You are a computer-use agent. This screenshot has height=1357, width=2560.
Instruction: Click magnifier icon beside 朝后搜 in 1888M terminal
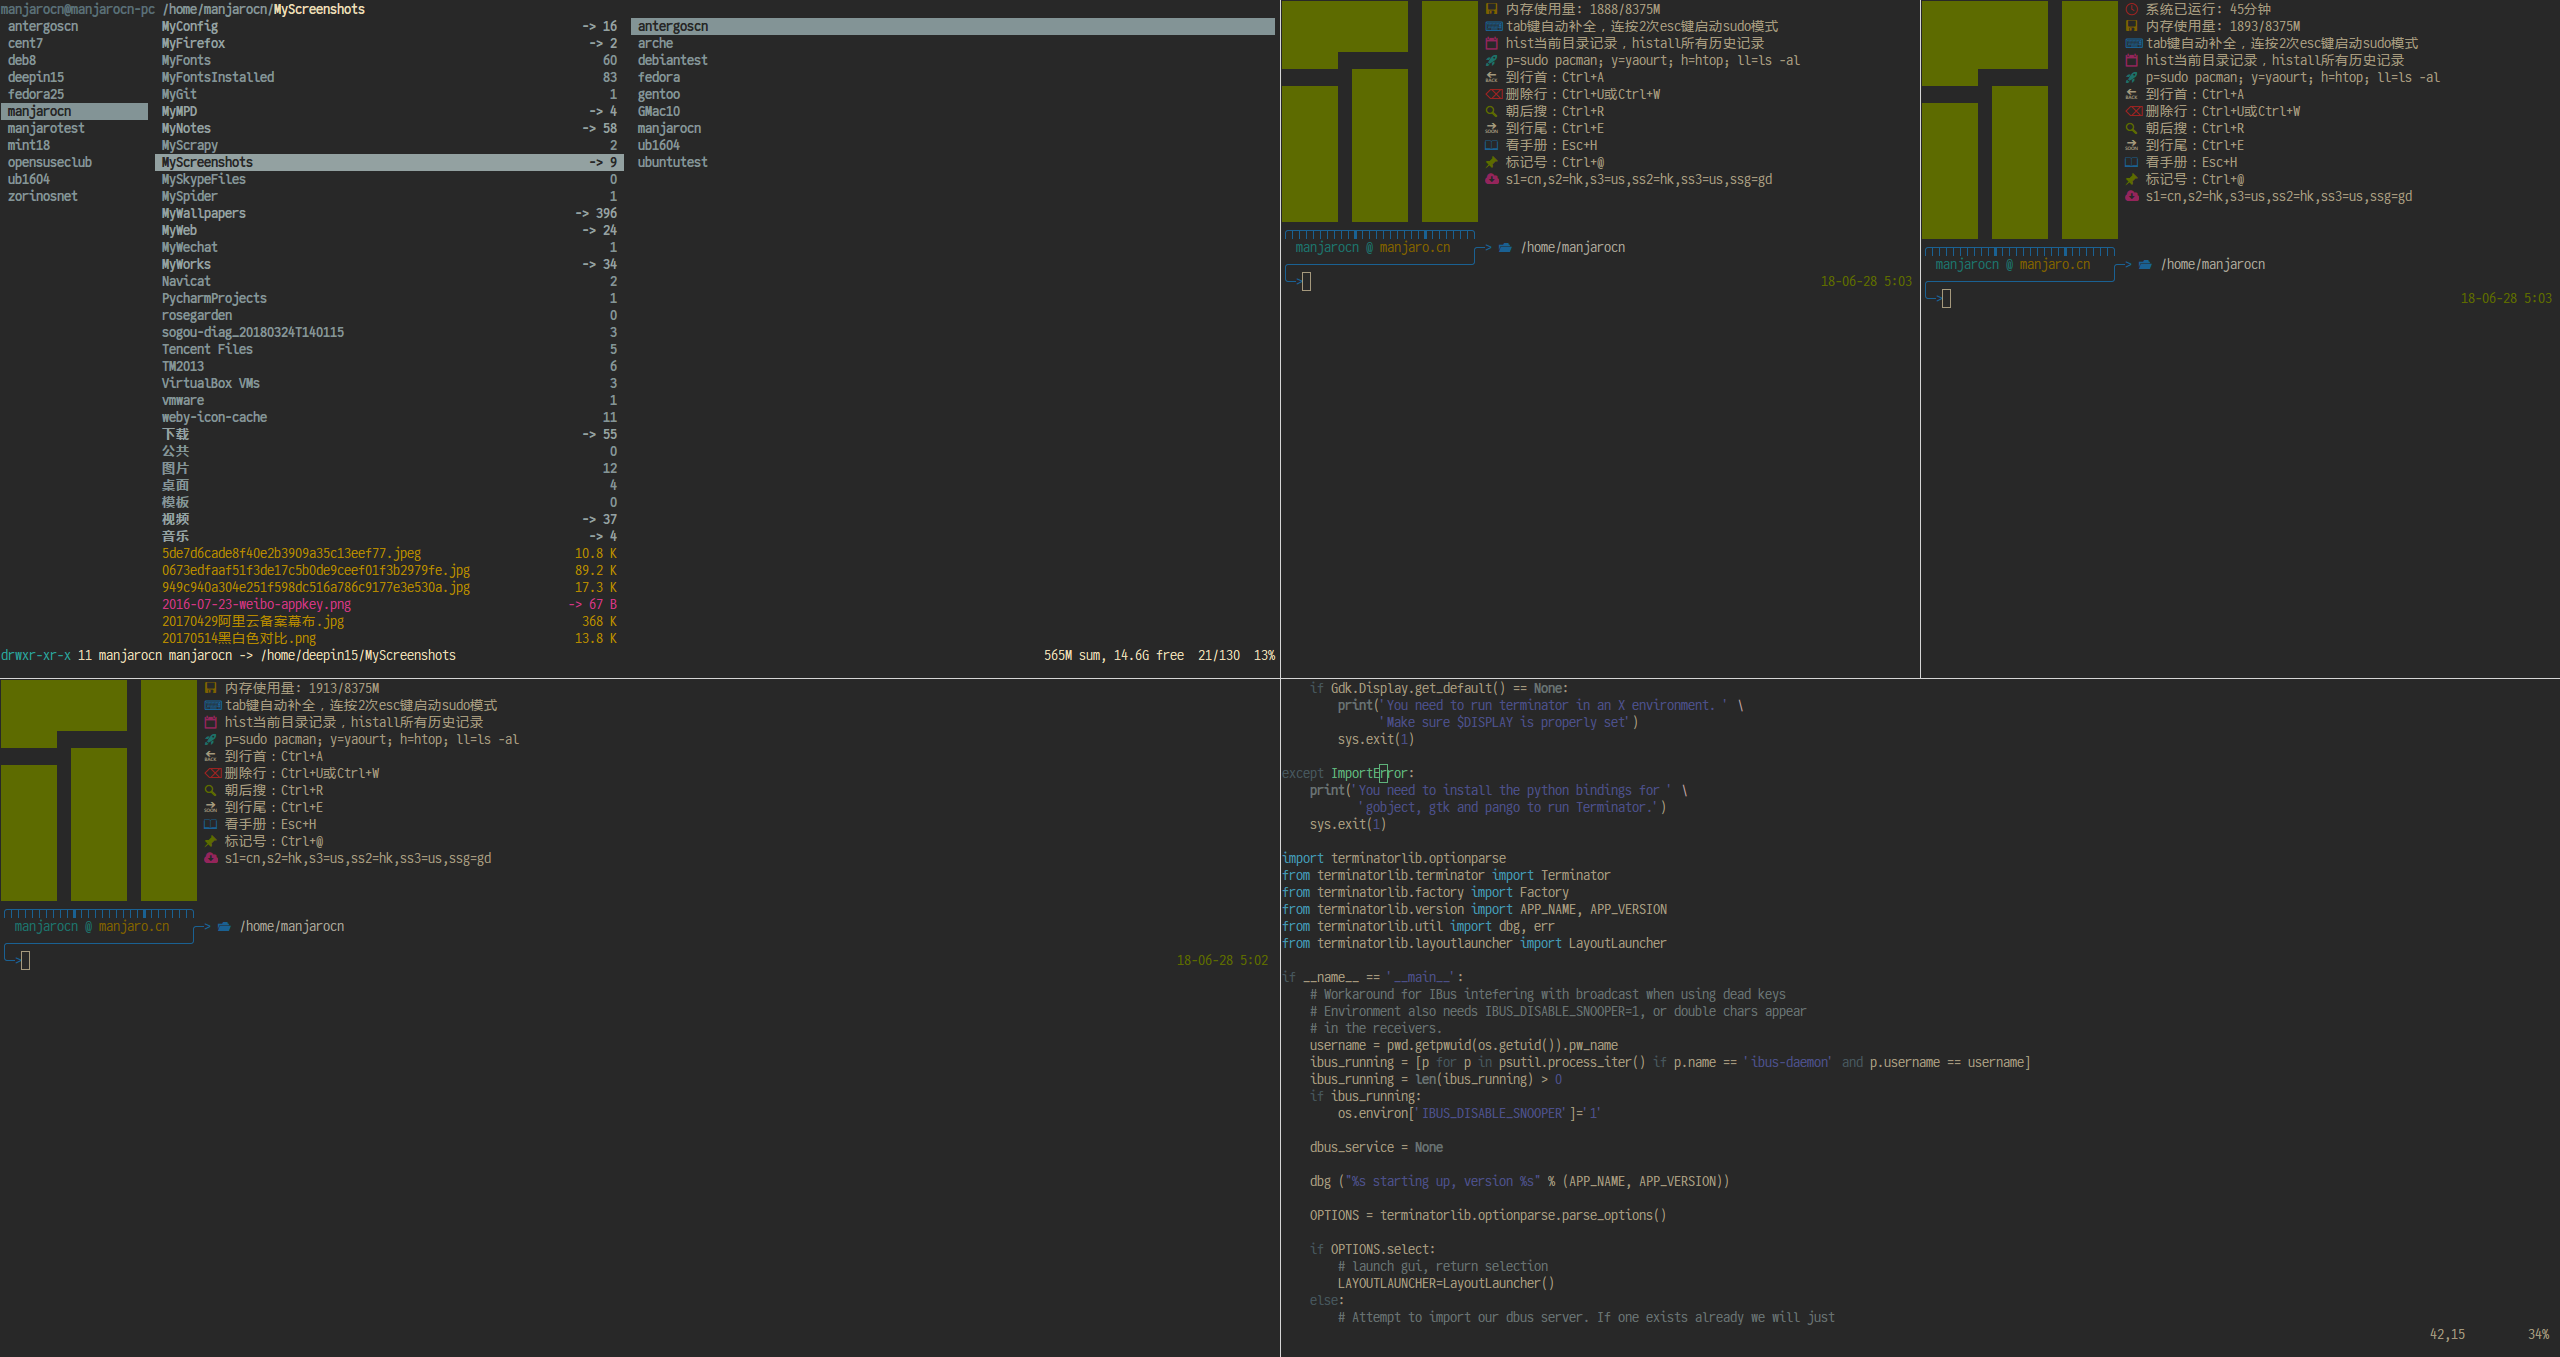point(1492,111)
